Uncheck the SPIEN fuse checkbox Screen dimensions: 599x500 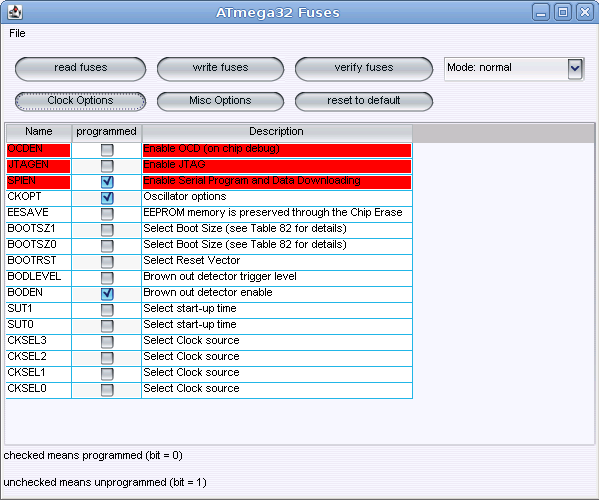[107, 182]
